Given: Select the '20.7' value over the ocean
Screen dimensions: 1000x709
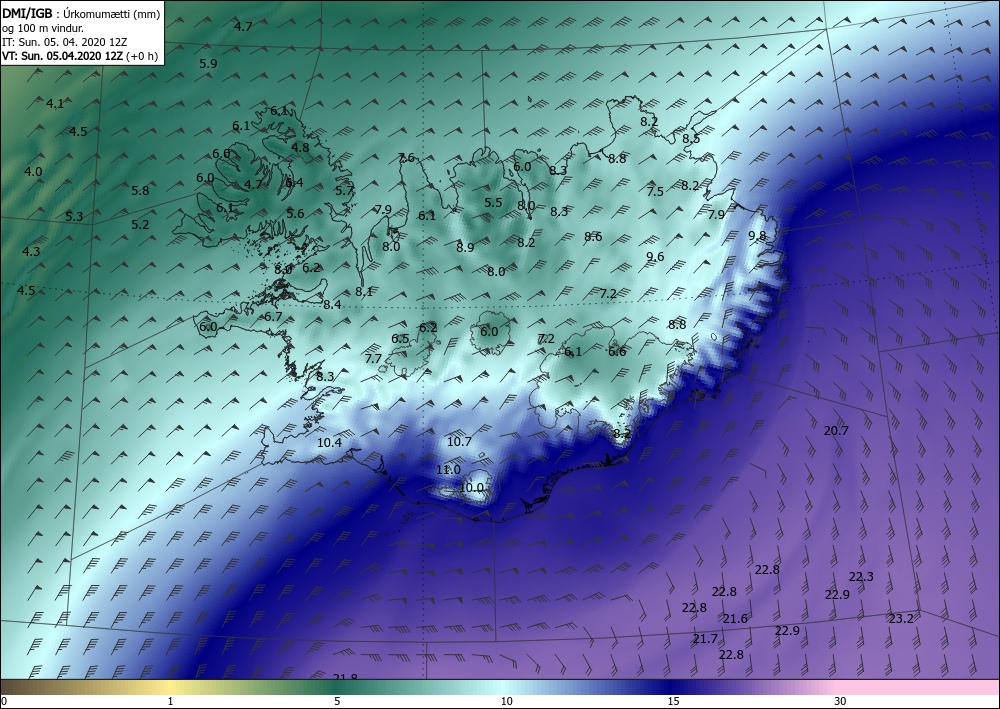Looking at the screenshot, I should click(x=836, y=431).
